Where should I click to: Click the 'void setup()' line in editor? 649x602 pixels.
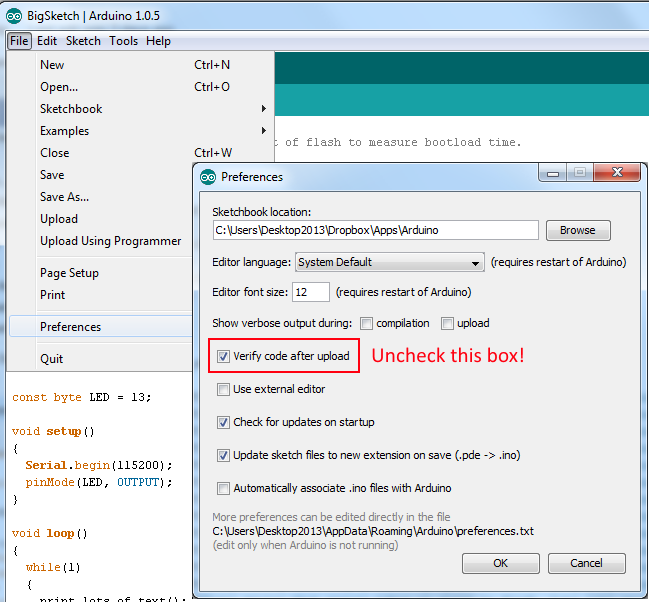[53, 431]
